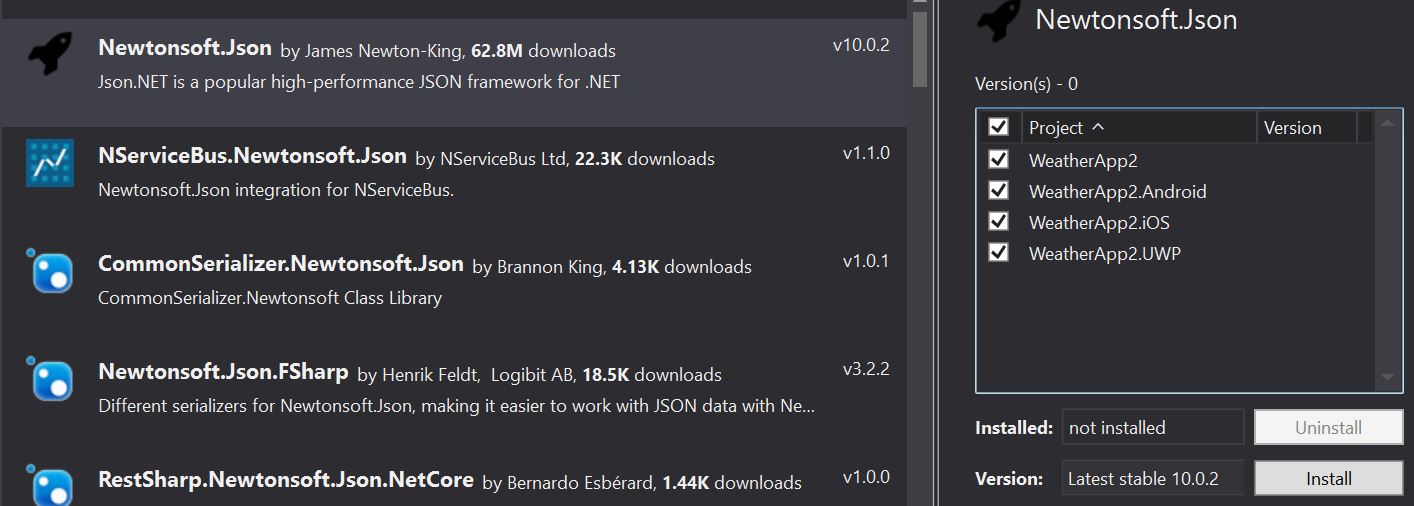The image size is (1414, 506).
Task: Click the Installed field showing not installed
Action: click(x=1153, y=427)
